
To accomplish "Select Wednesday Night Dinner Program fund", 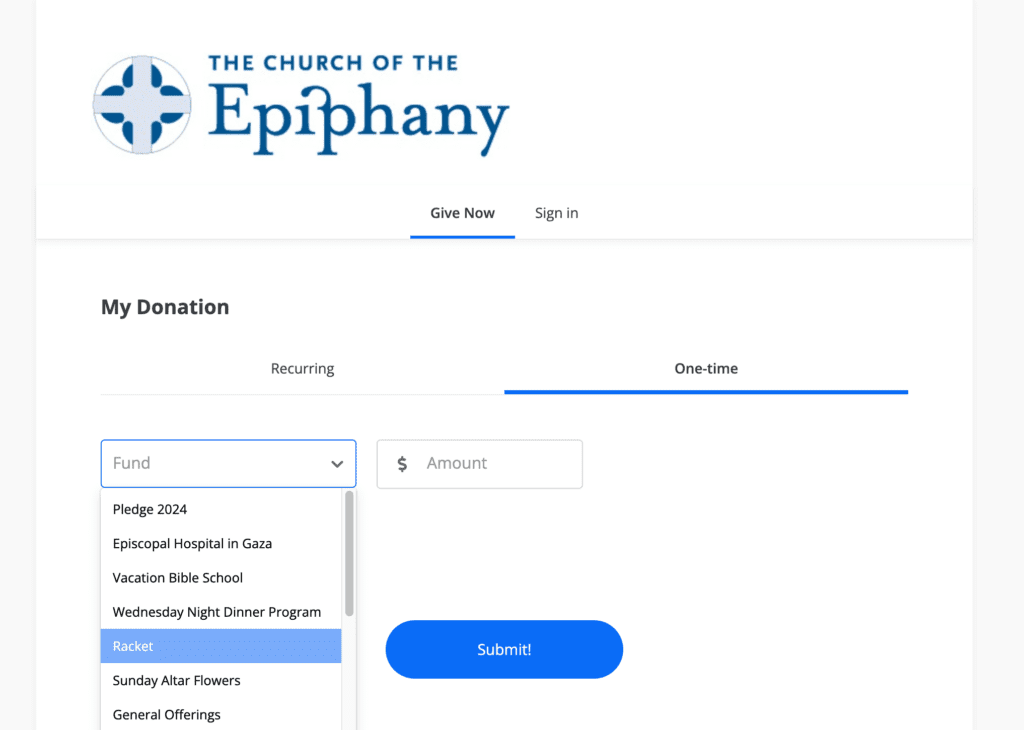I will pos(221,612).
